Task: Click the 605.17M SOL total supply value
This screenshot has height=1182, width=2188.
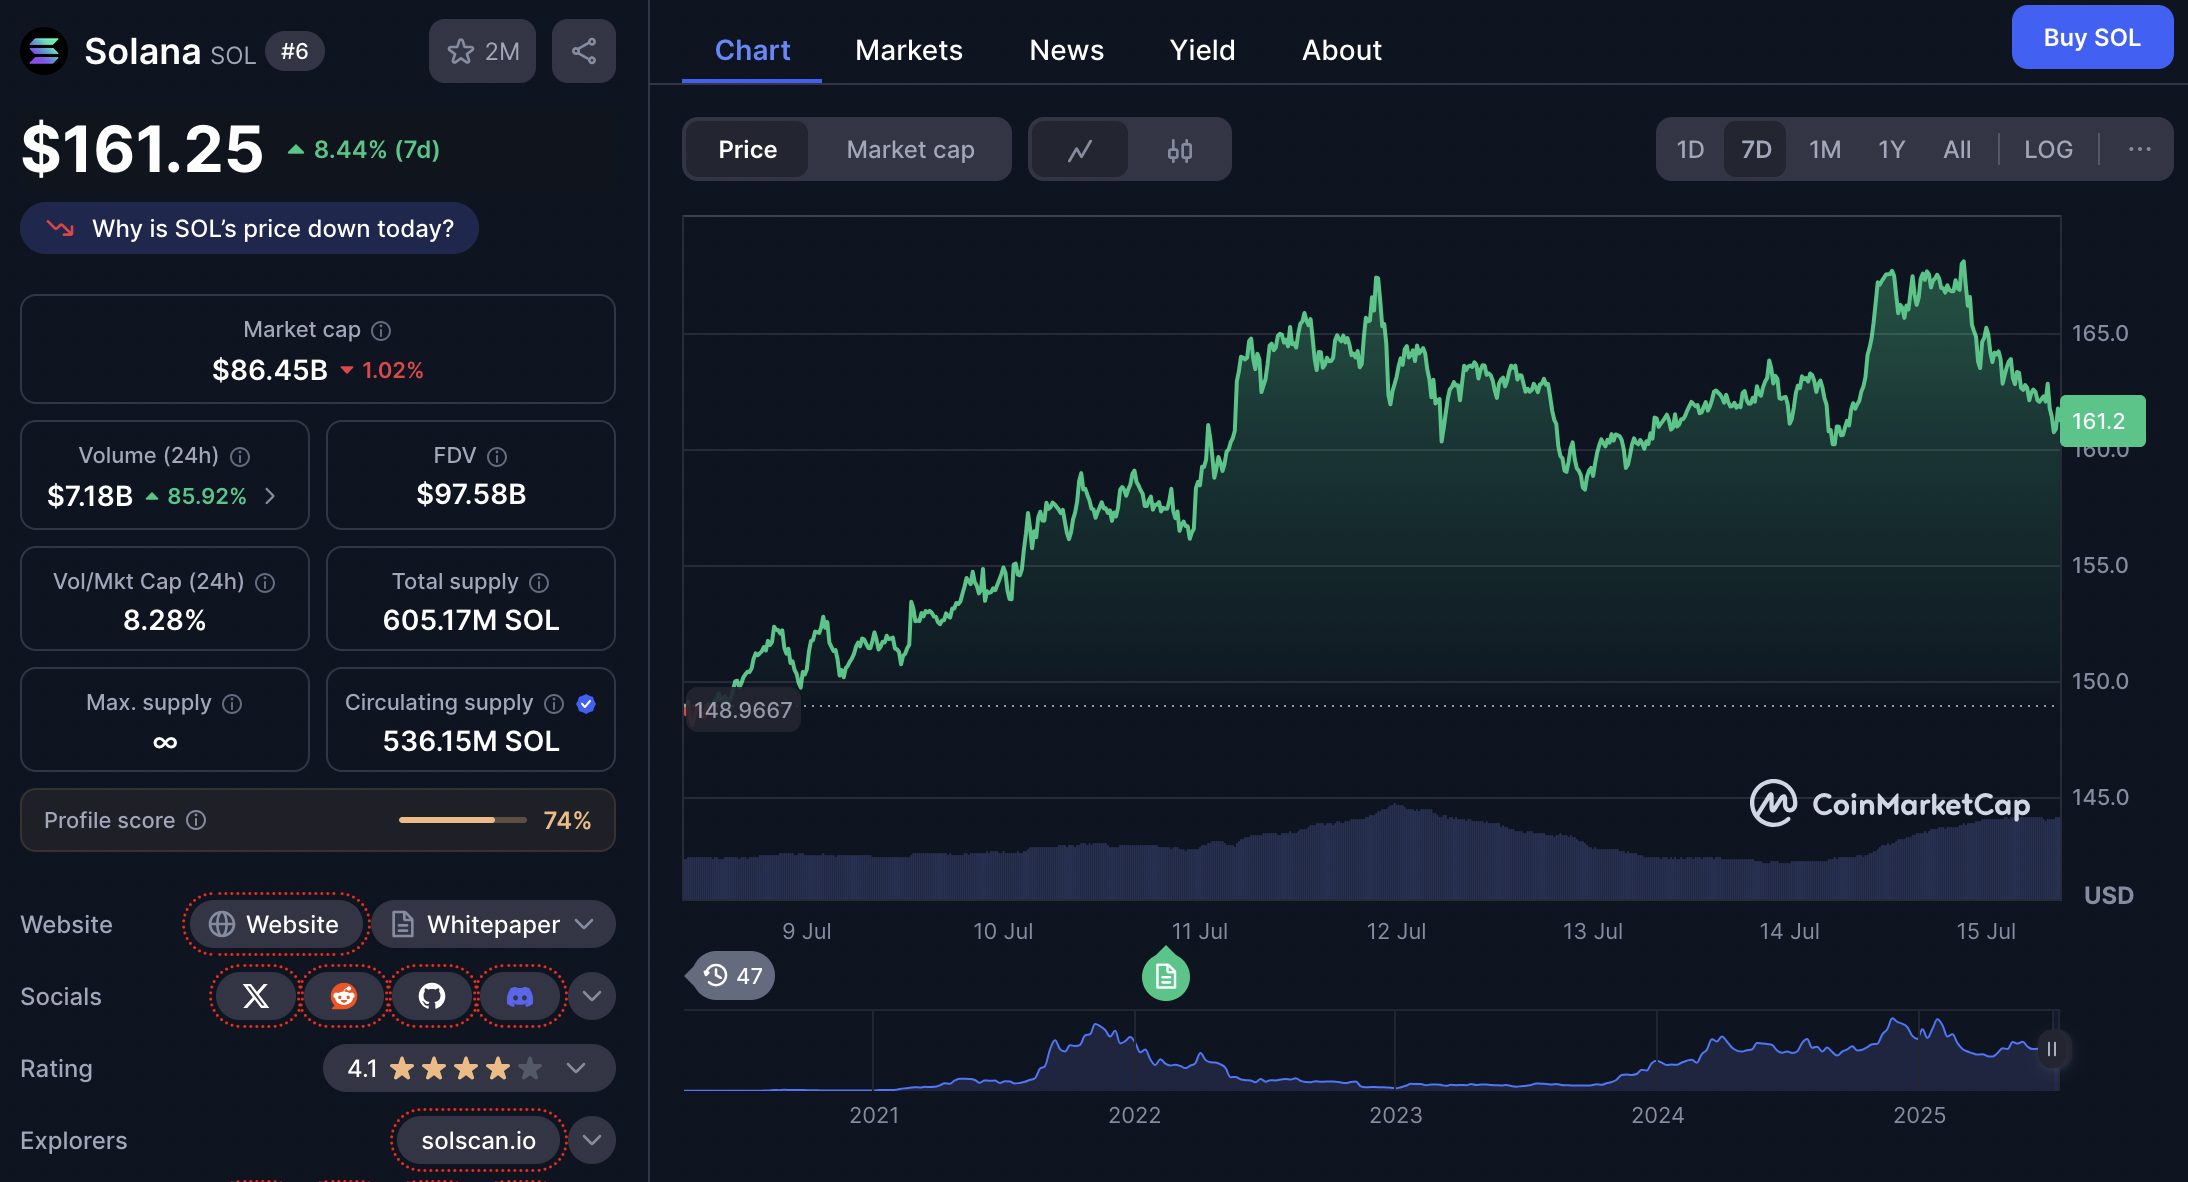Action: (x=471, y=620)
